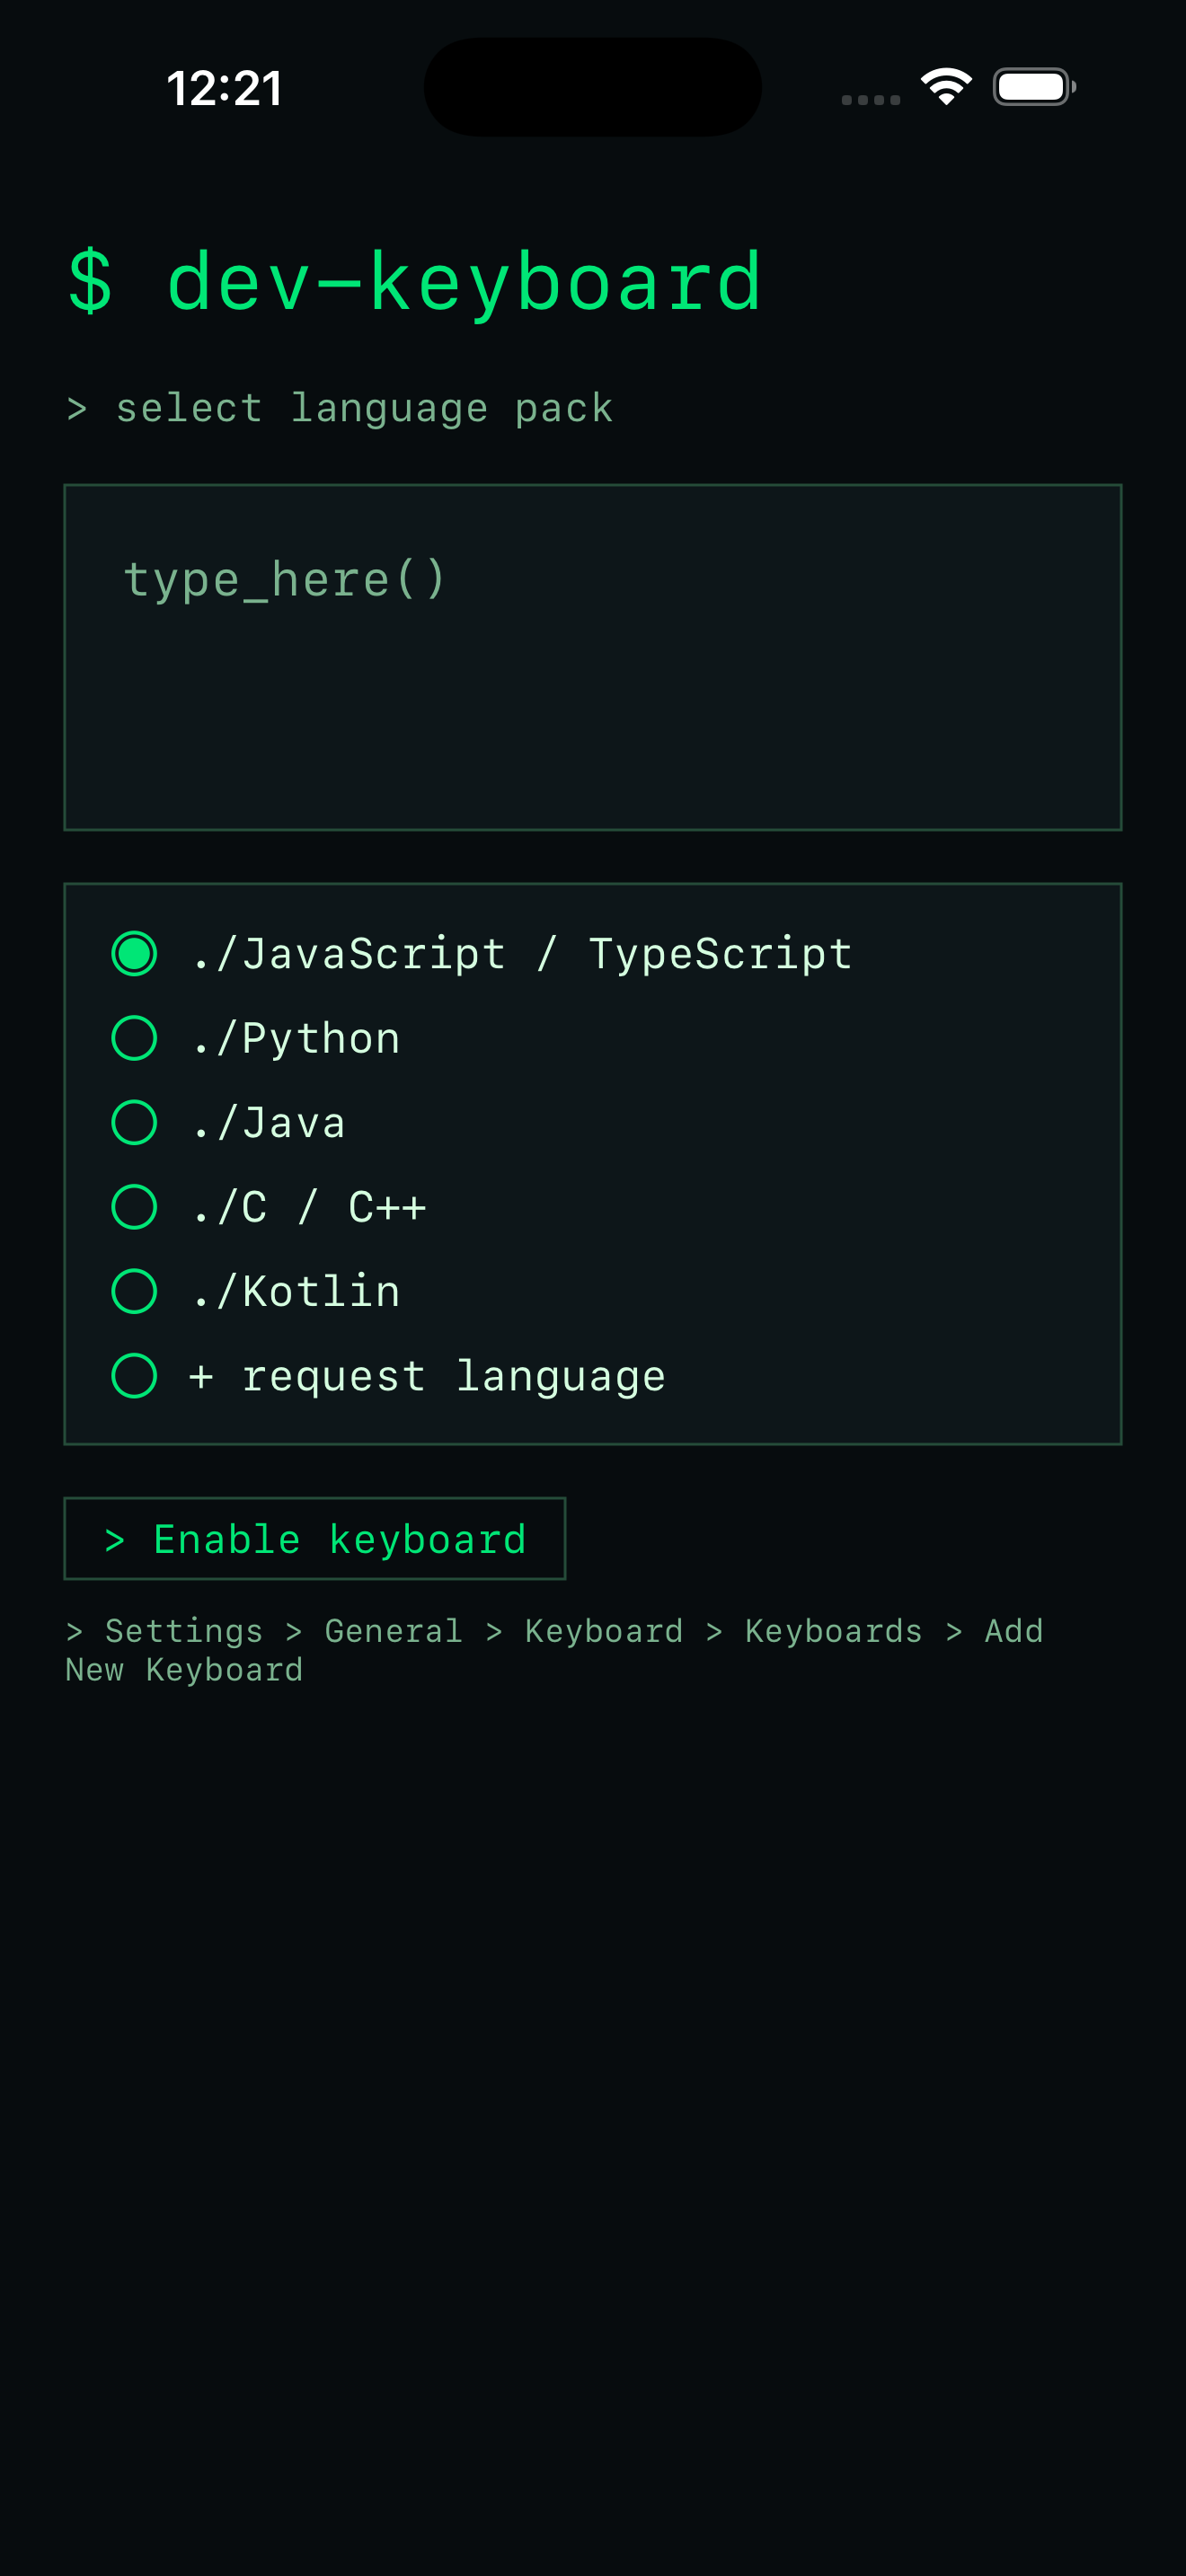This screenshot has height=2576, width=1186.
Task: Choose the + request language option
Action: pos(134,1376)
